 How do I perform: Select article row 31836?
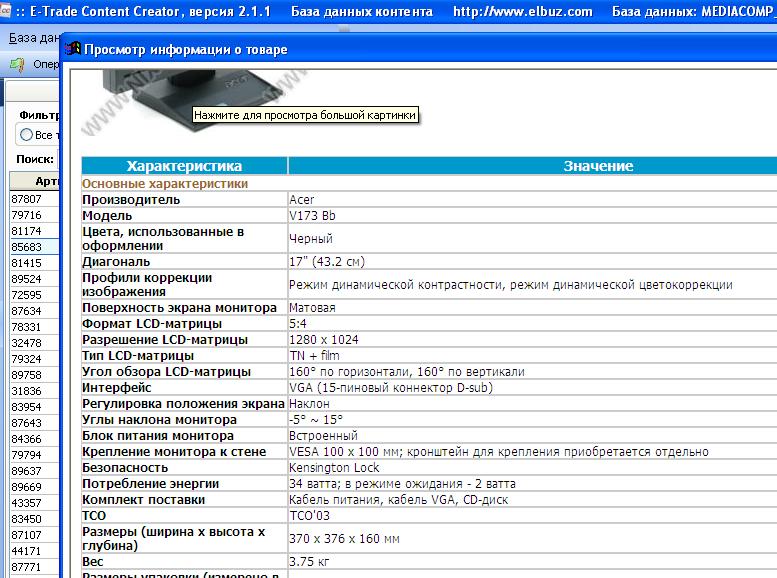(34, 391)
